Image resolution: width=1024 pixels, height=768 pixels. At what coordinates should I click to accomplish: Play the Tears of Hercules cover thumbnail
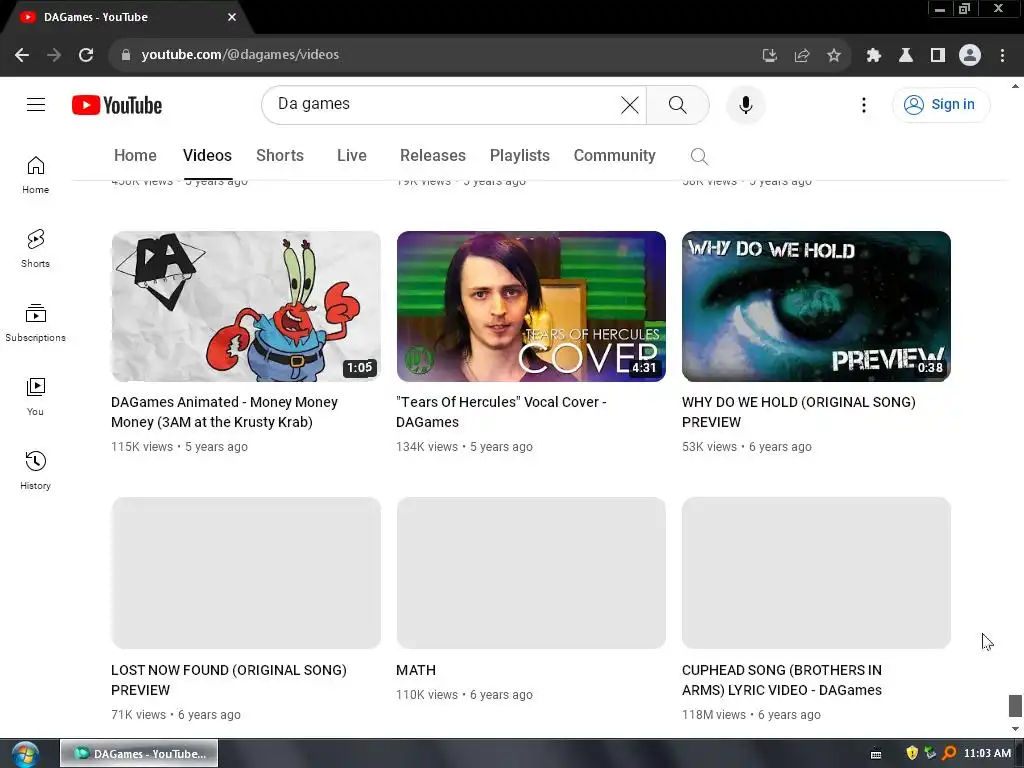pos(531,306)
